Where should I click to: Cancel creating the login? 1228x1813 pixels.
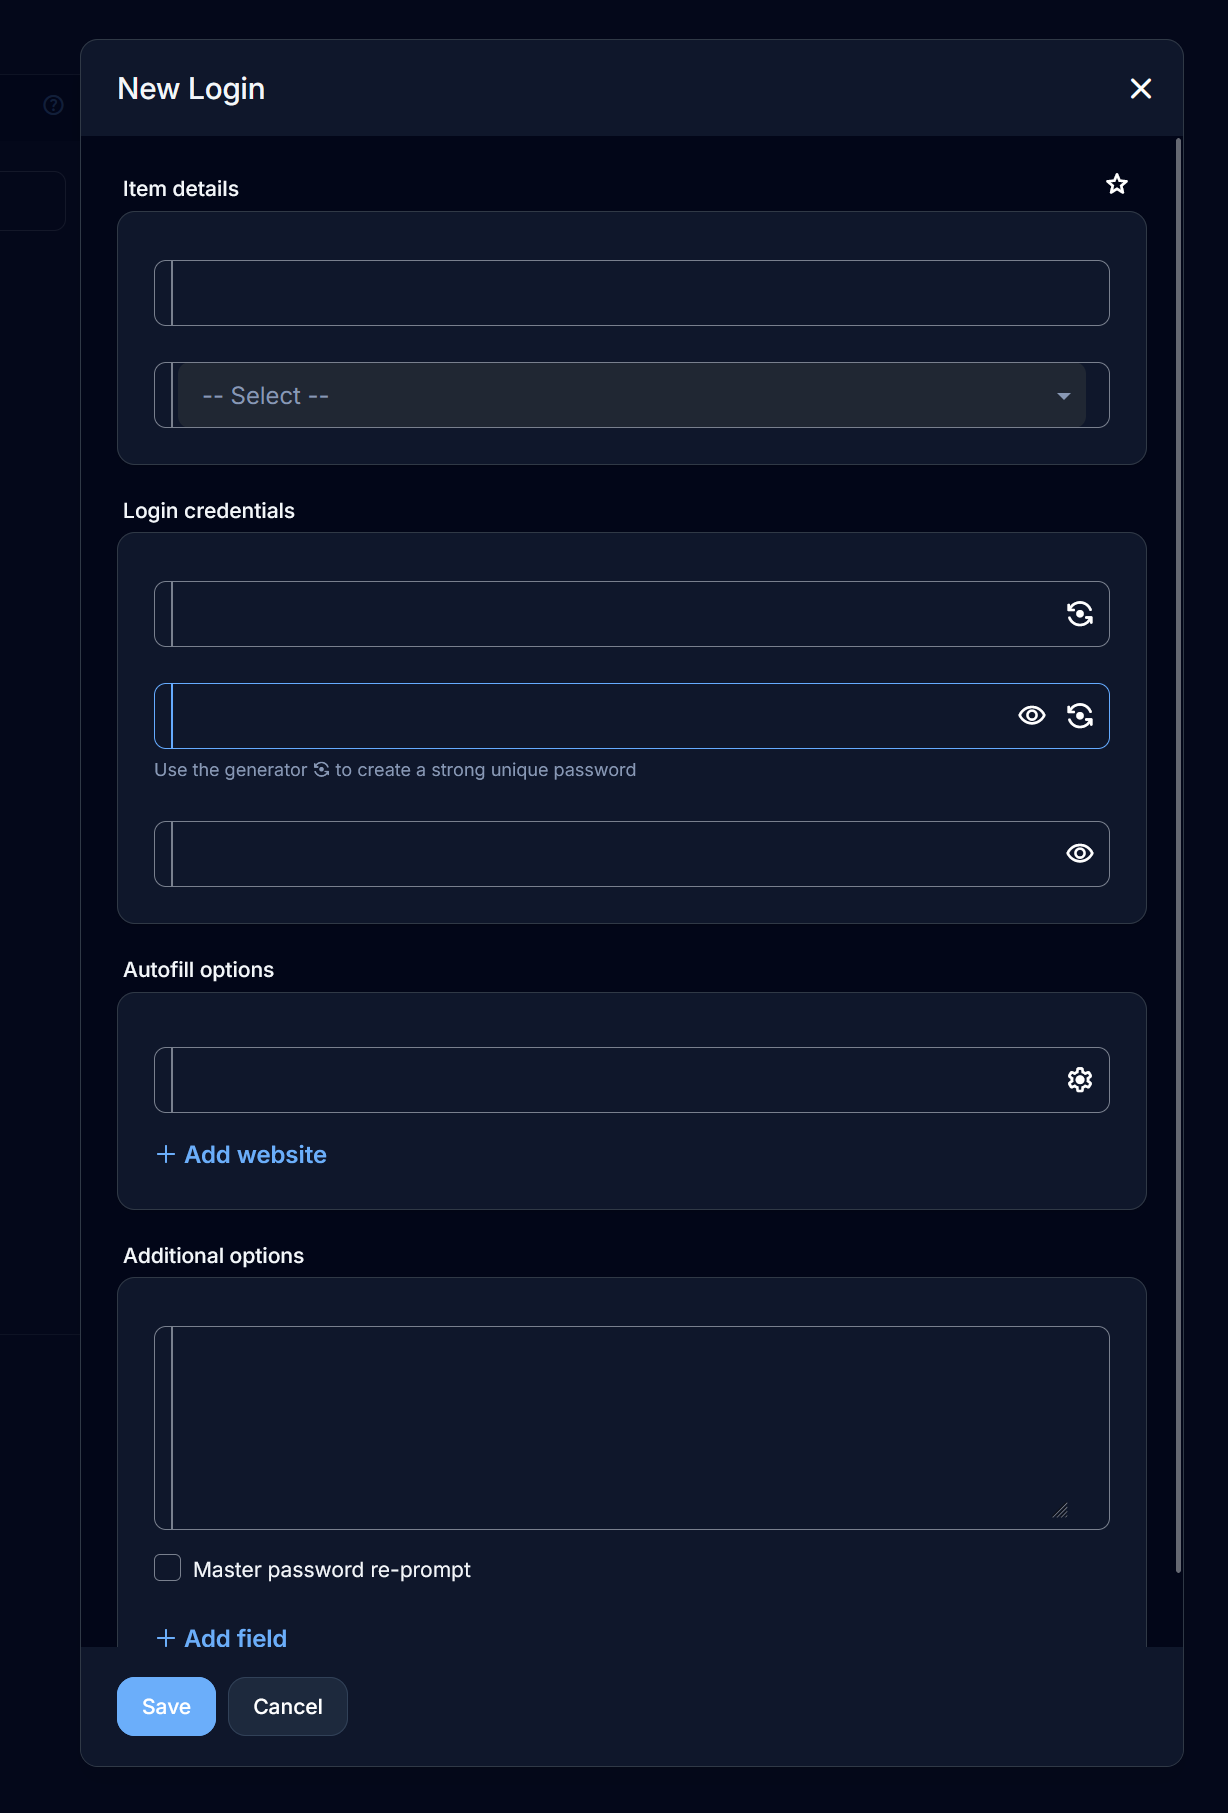coord(288,1707)
